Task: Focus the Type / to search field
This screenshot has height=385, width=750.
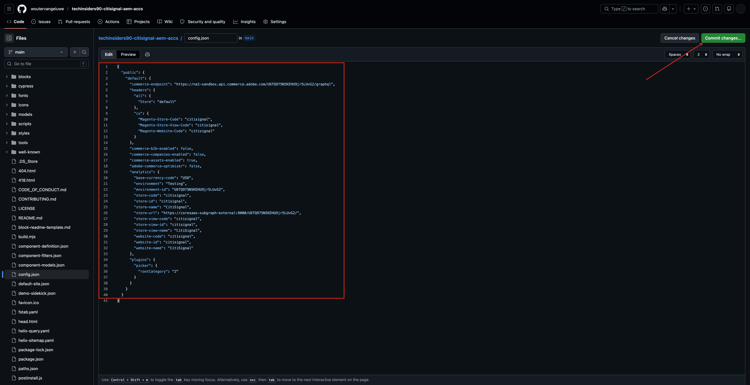Action: click(629, 9)
